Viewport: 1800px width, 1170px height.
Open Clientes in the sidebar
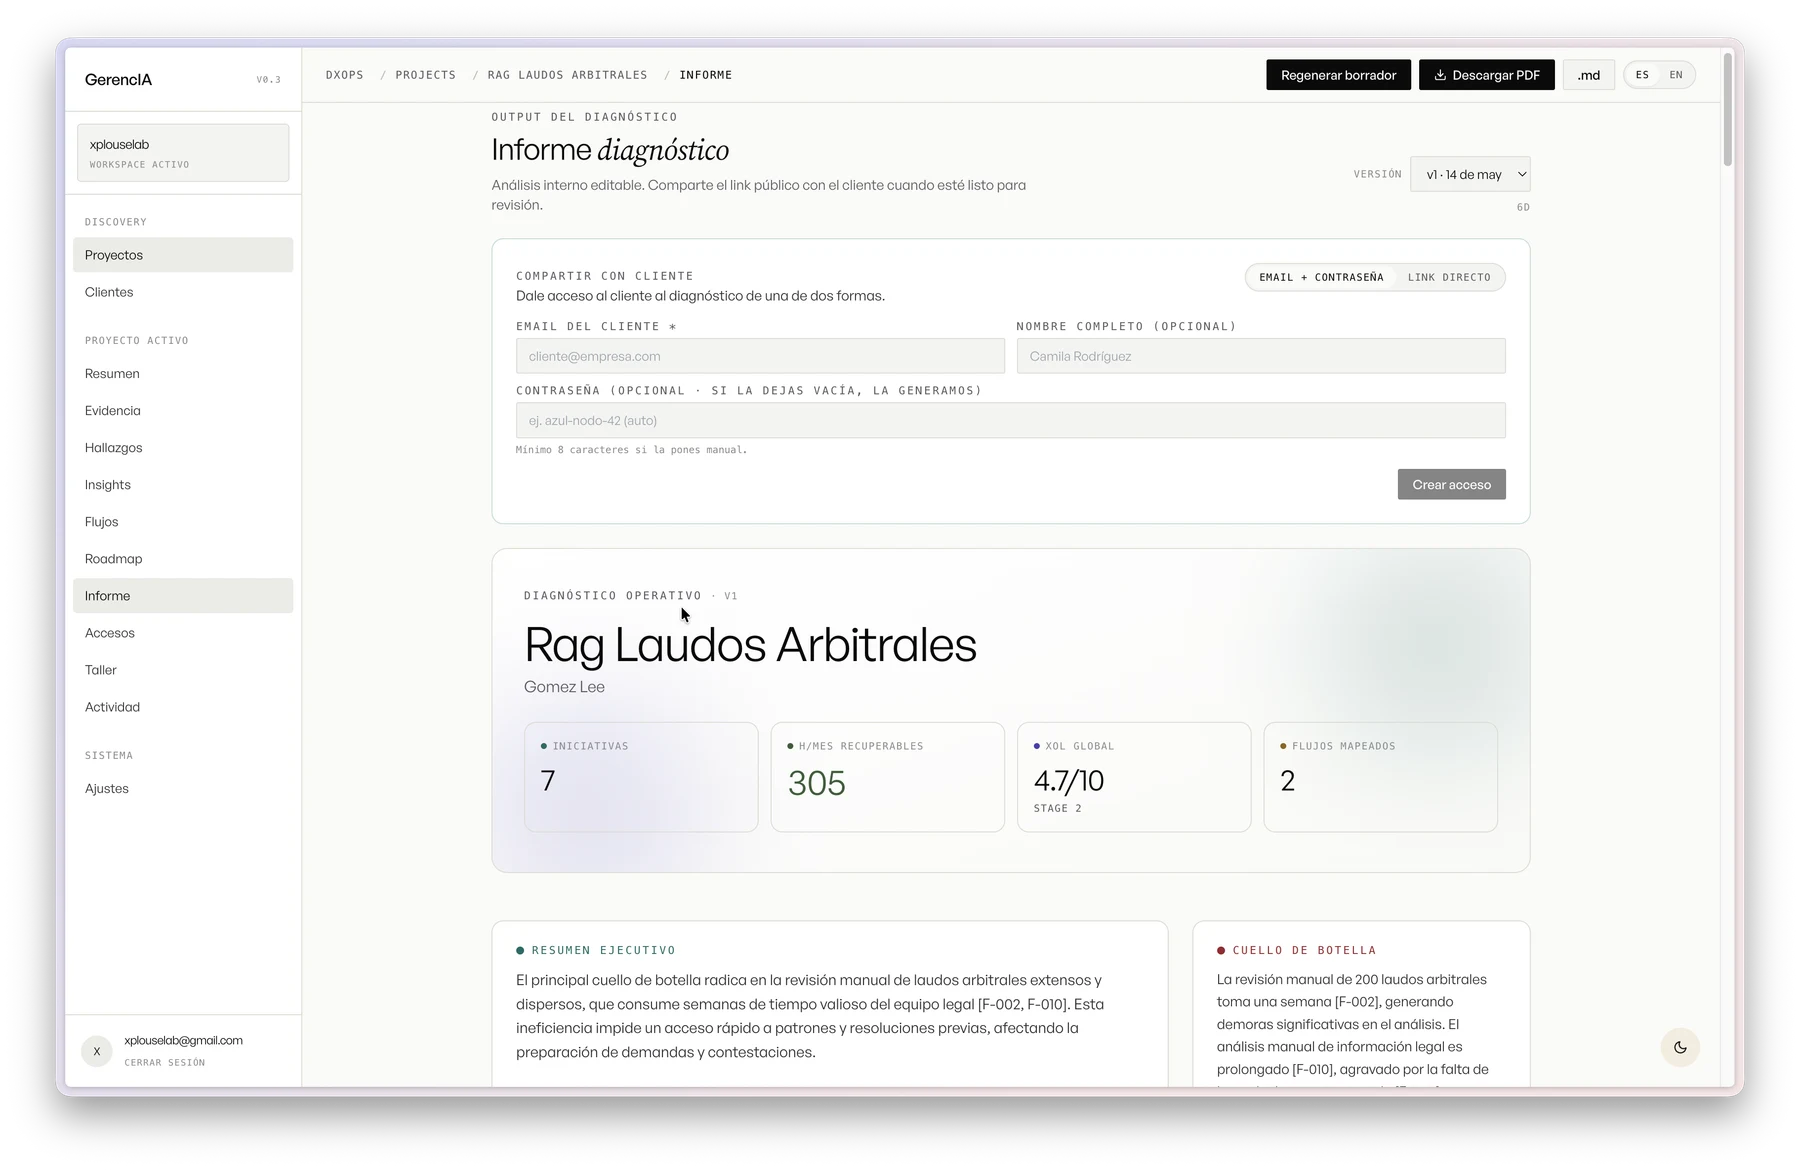coord(183,292)
